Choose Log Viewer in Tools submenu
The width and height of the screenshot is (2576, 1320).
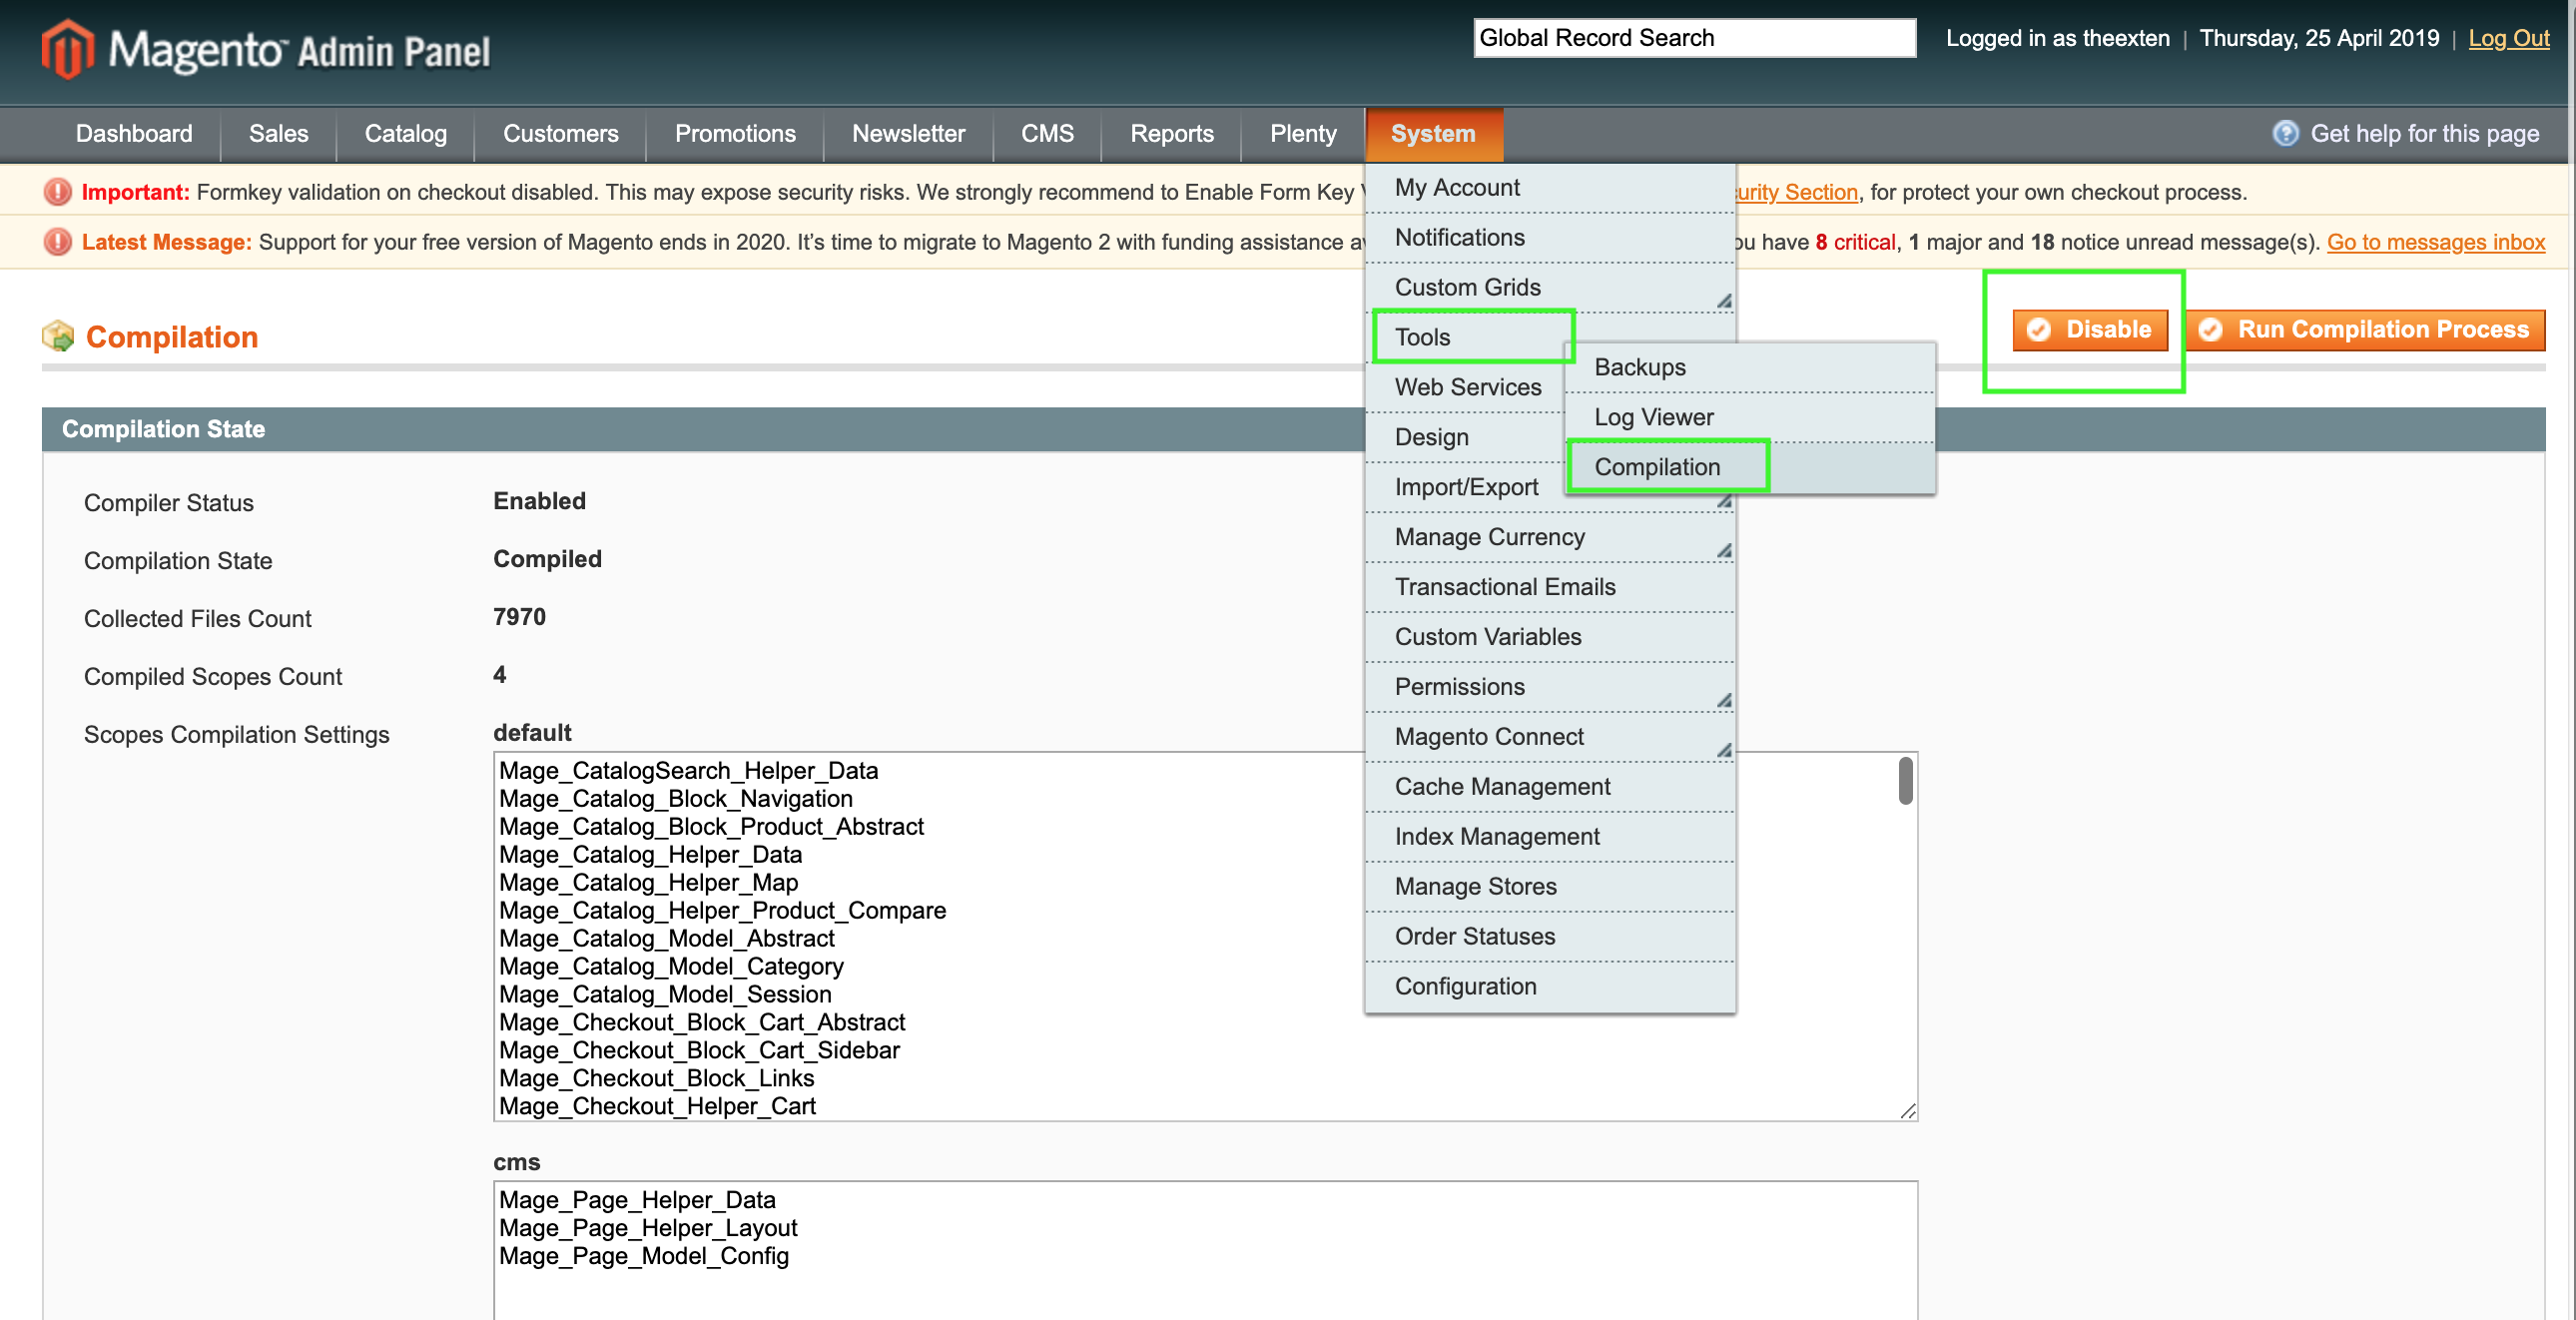point(1750,417)
